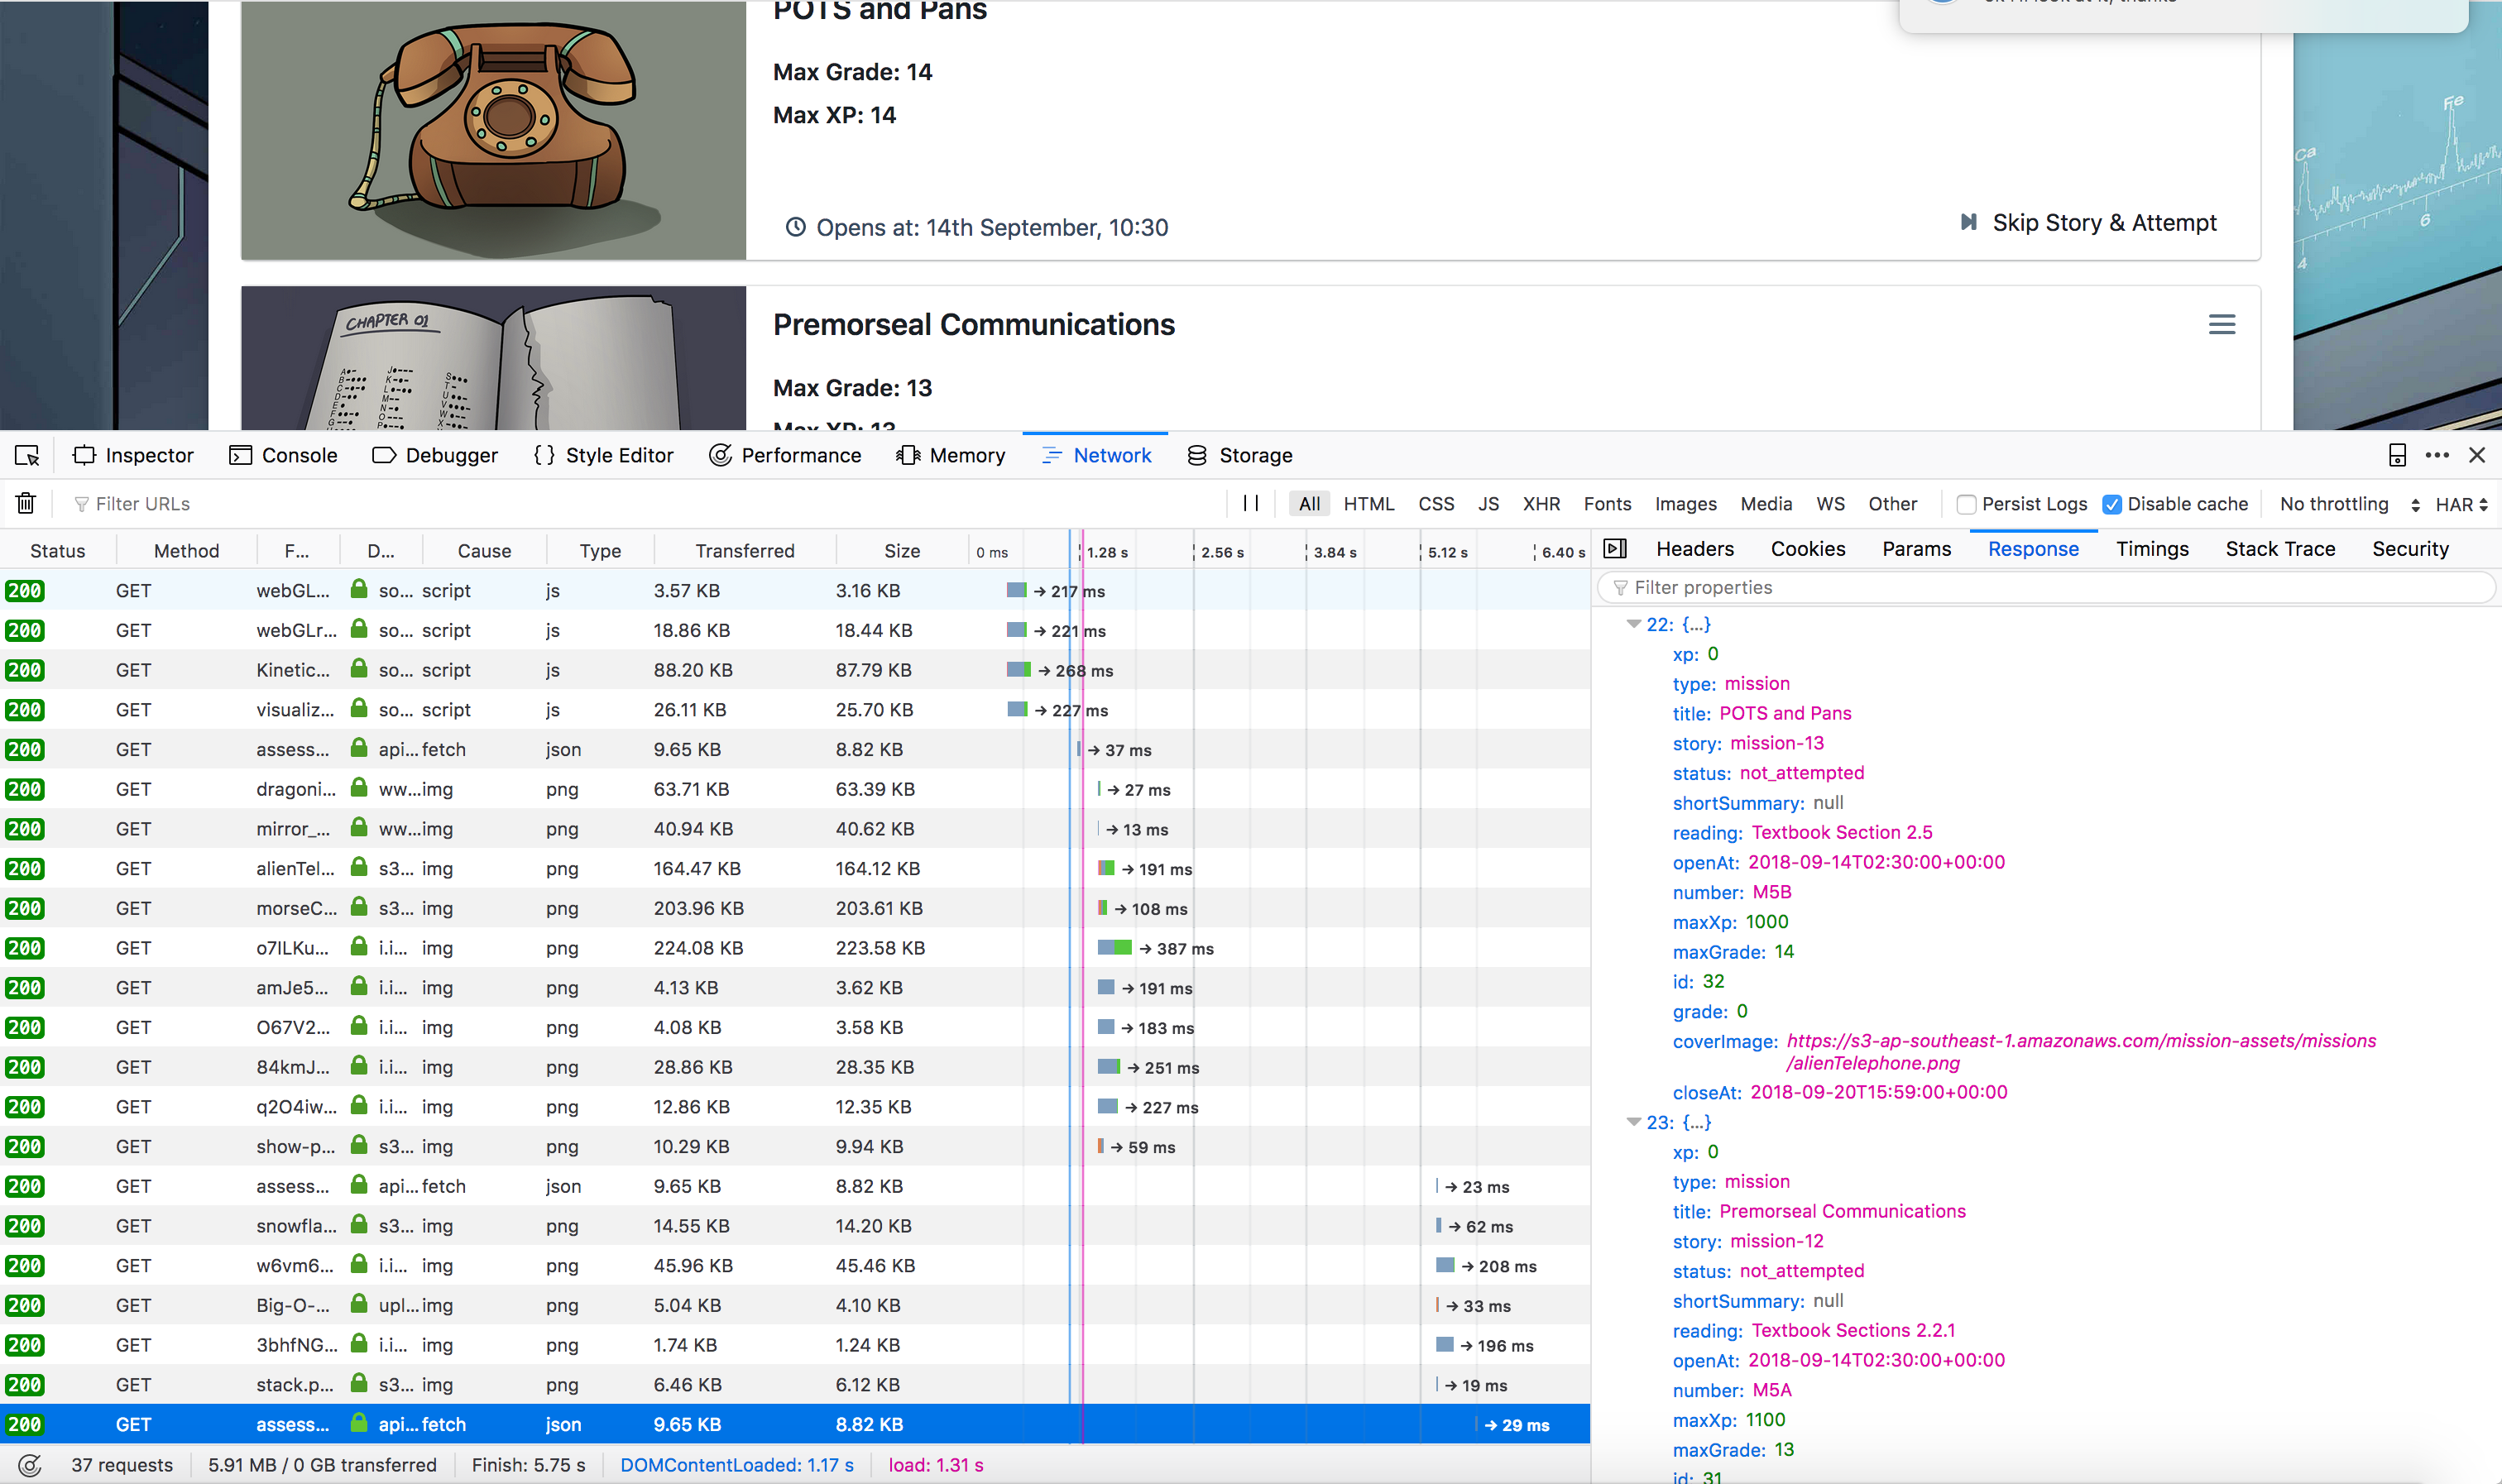
Task: Switch to the Console tab
Action: tap(283, 455)
